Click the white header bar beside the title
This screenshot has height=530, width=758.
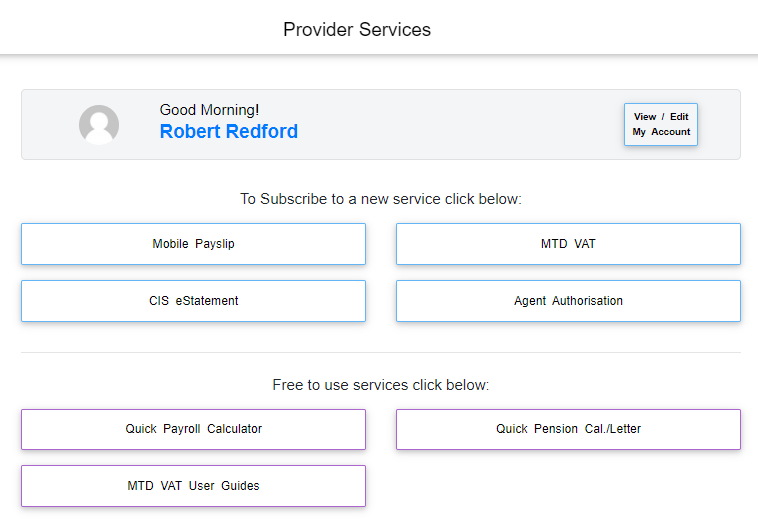click(600, 28)
